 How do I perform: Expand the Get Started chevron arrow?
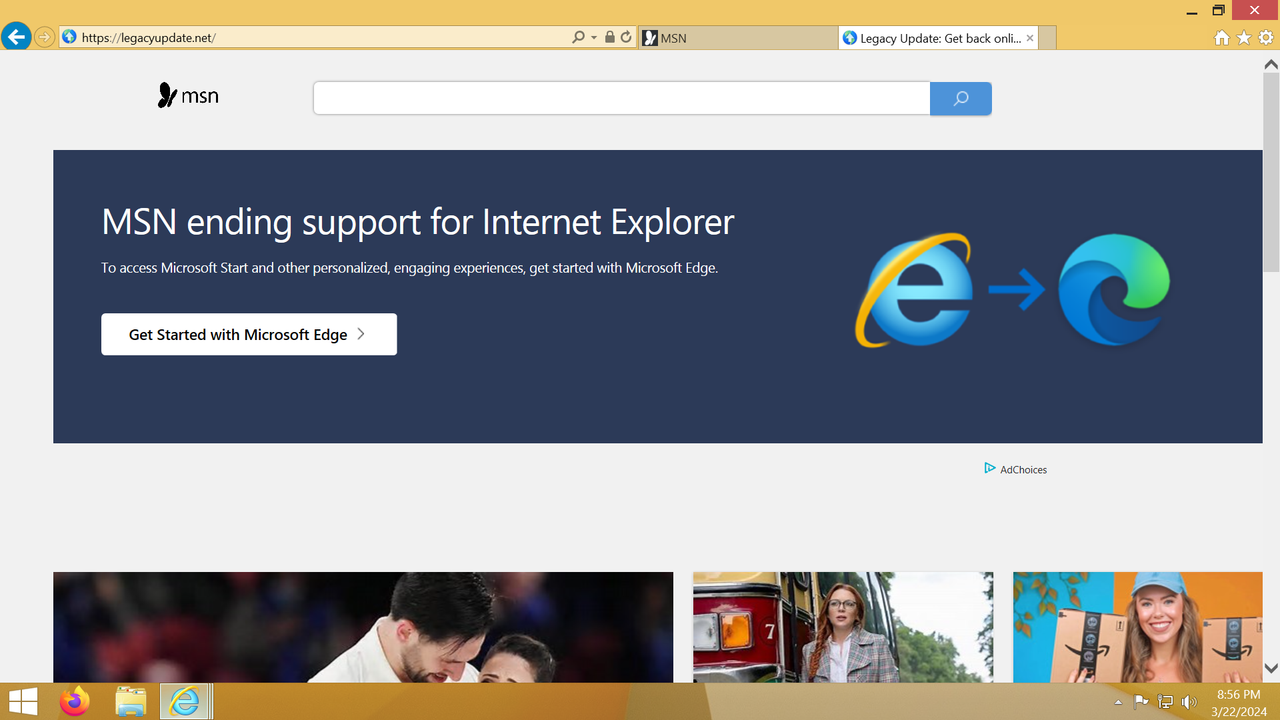(x=360, y=334)
